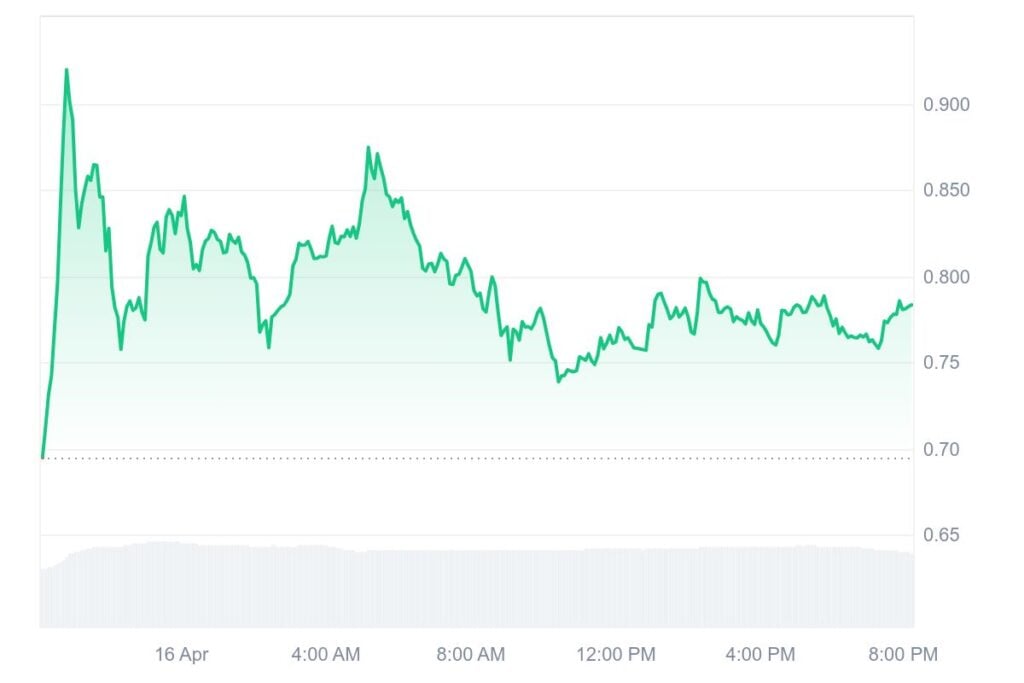
Task: Click the final point of the price line
Action: click(912, 305)
